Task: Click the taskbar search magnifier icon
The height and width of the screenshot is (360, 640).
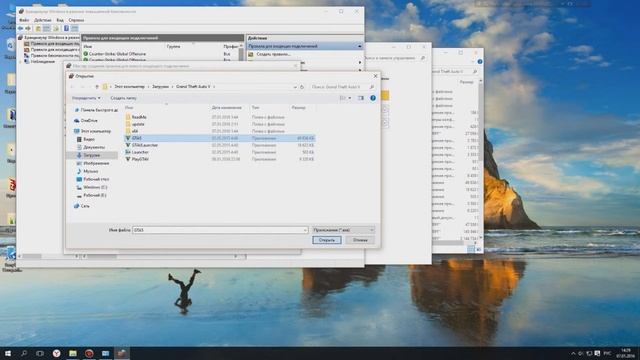Action: coord(24,353)
